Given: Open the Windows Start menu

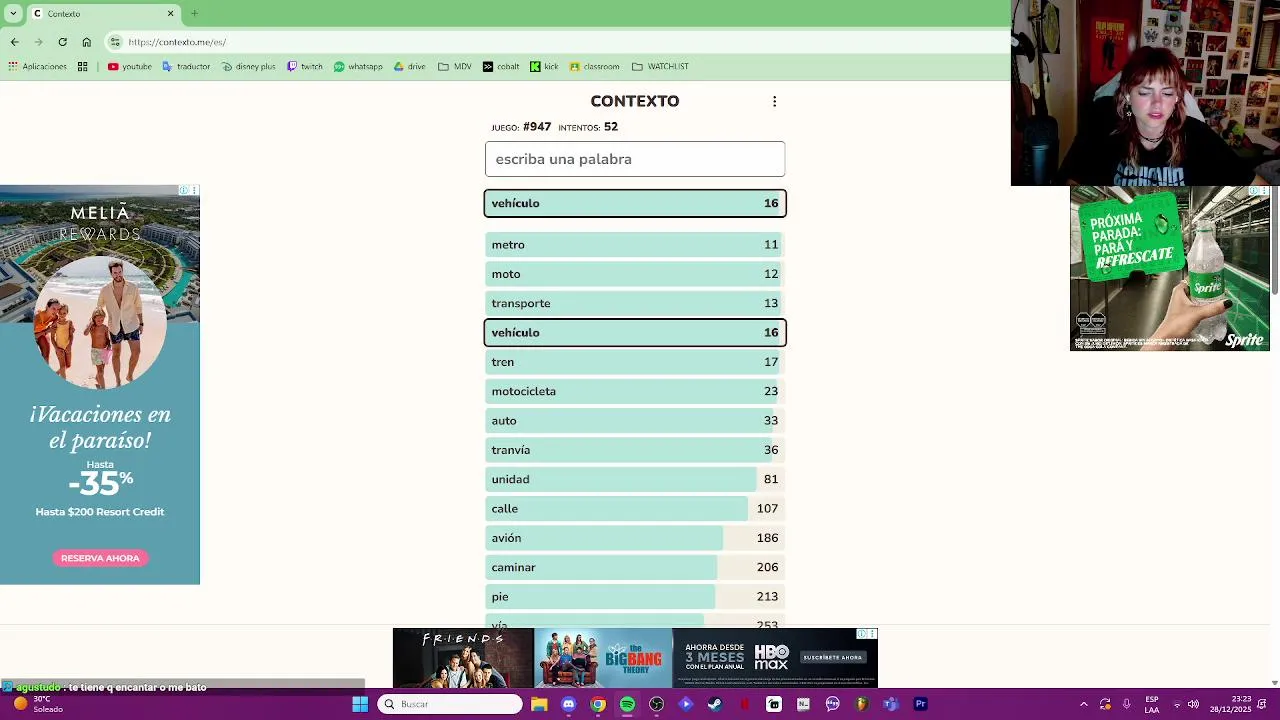Looking at the screenshot, I should point(360,704).
